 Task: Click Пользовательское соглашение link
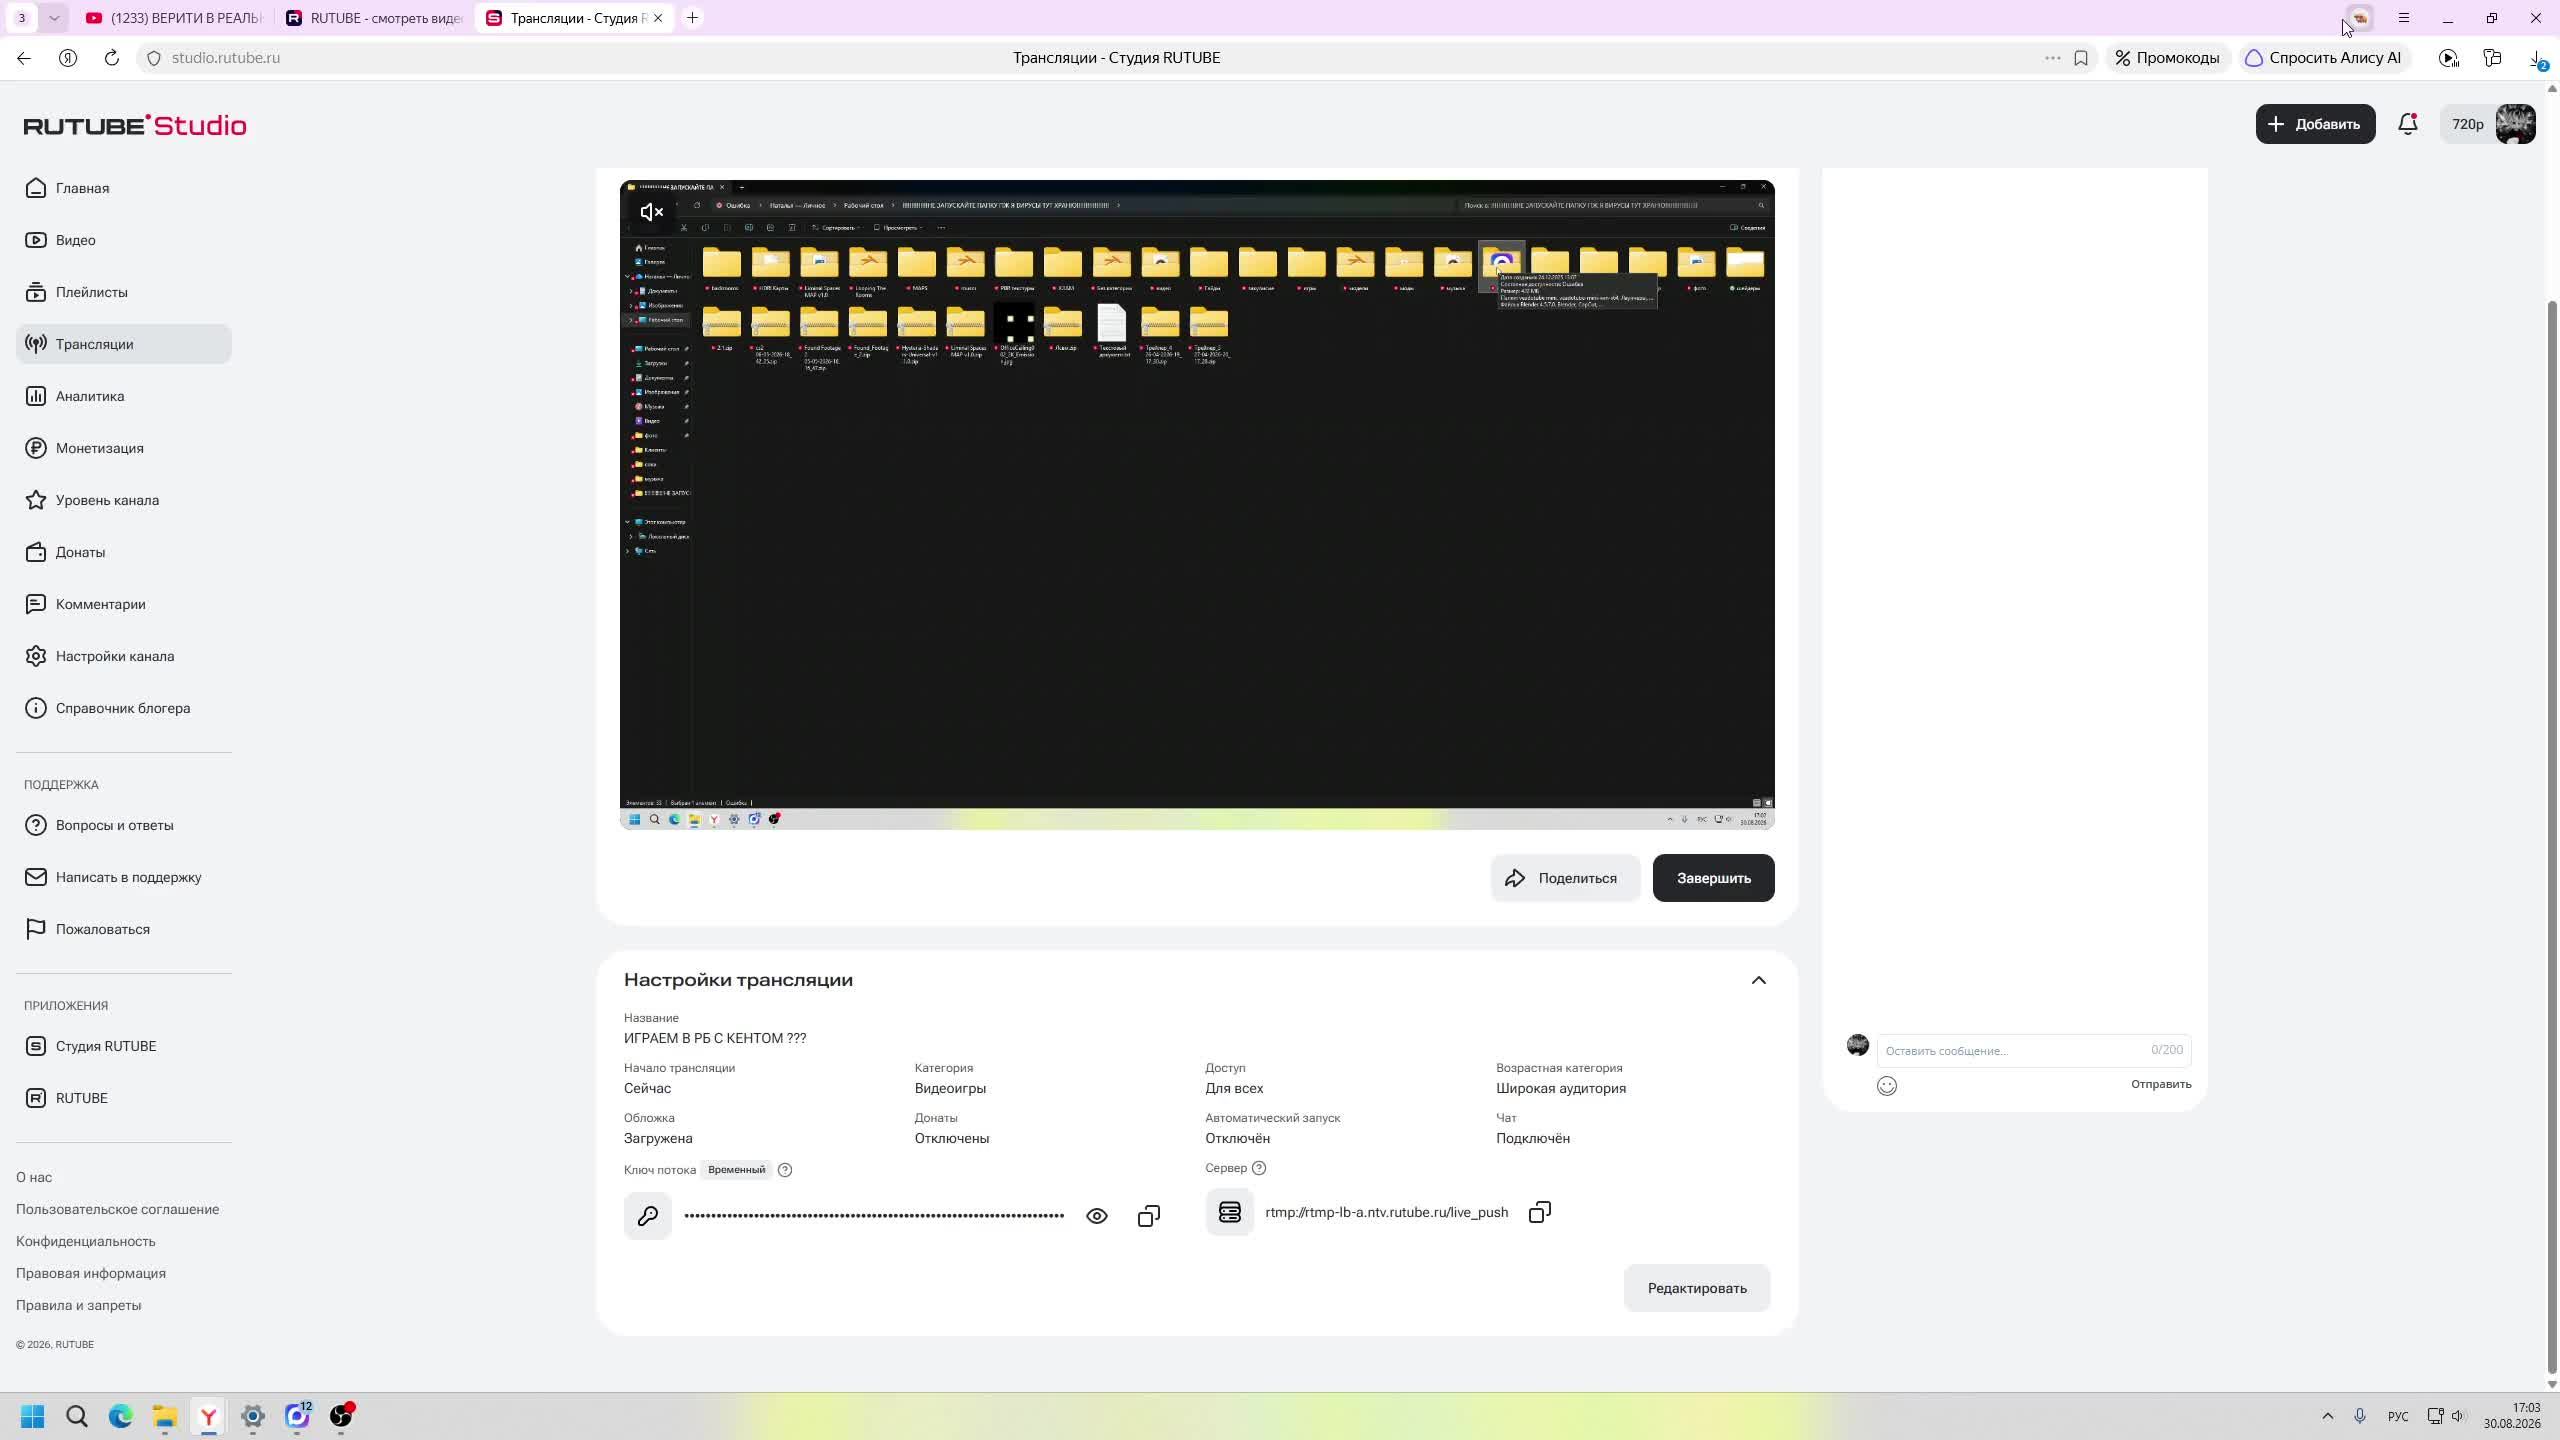[x=117, y=1209]
